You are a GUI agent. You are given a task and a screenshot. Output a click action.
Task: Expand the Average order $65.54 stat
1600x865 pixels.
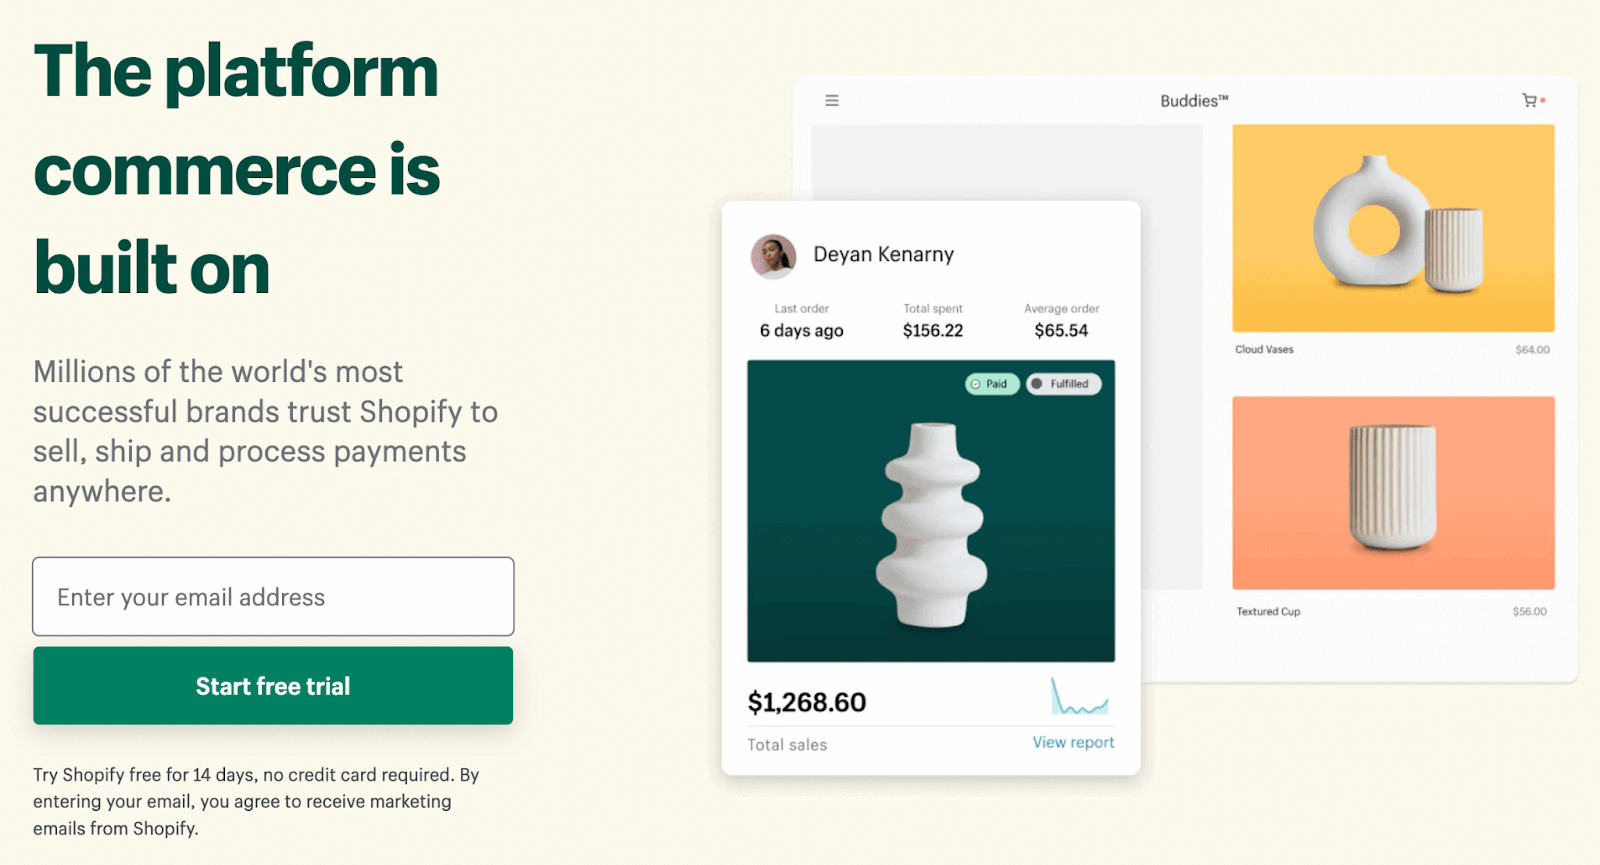(1061, 320)
